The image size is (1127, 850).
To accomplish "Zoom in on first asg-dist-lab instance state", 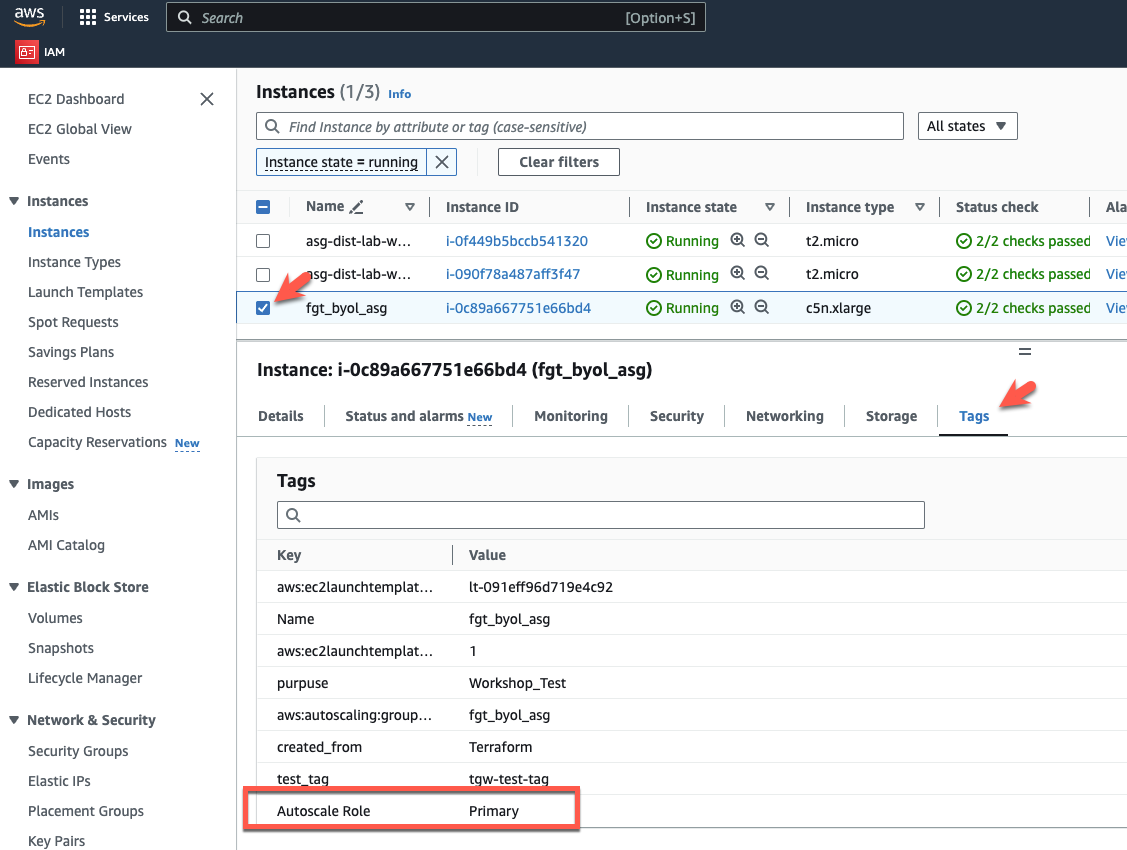I will point(737,240).
